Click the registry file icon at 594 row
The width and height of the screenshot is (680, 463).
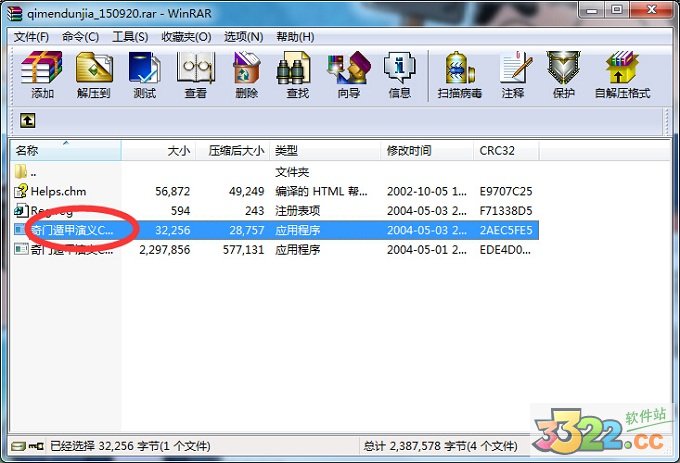tap(21, 211)
